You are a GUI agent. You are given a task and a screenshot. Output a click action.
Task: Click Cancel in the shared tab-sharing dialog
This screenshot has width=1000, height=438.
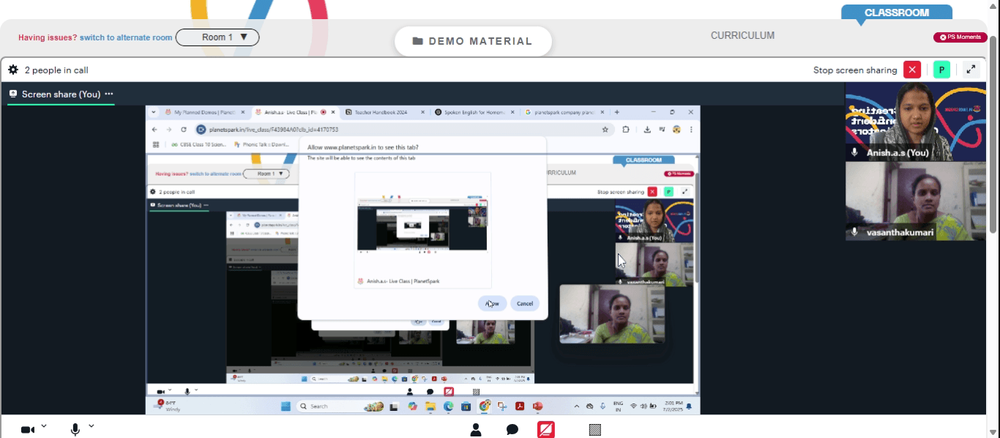[525, 303]
